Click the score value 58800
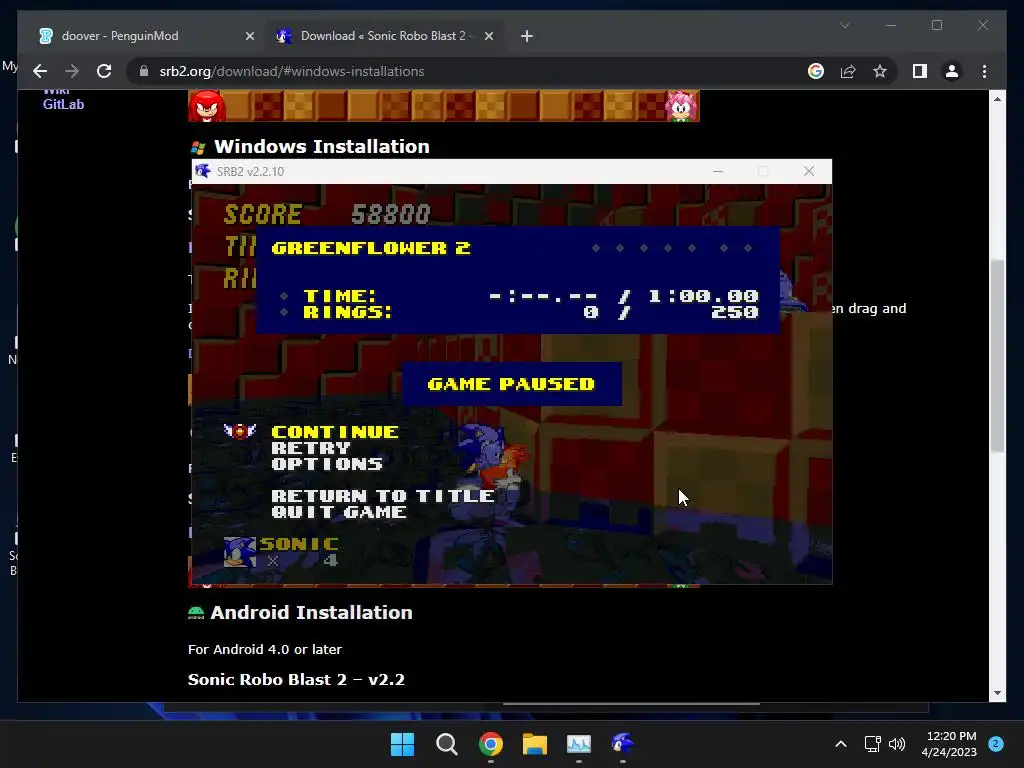This screenshot has width=1024, height=768. tap(391, 214)
